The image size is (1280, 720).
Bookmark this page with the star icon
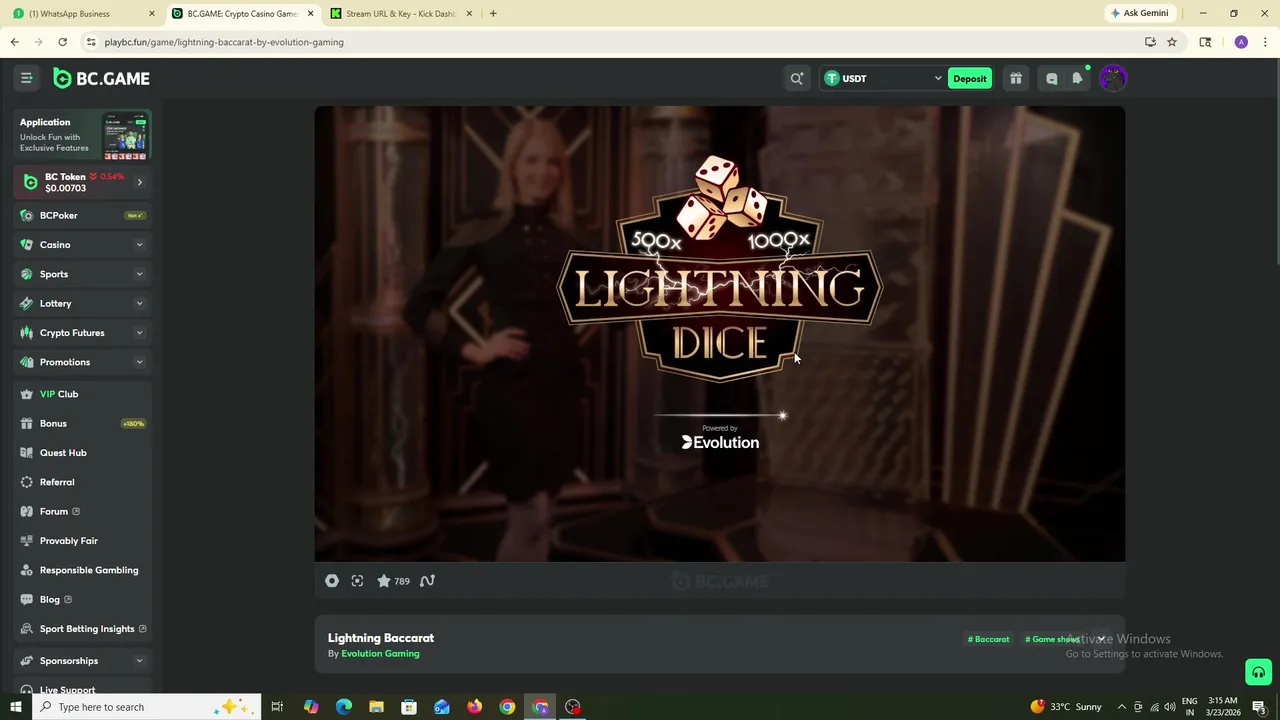1172,42
